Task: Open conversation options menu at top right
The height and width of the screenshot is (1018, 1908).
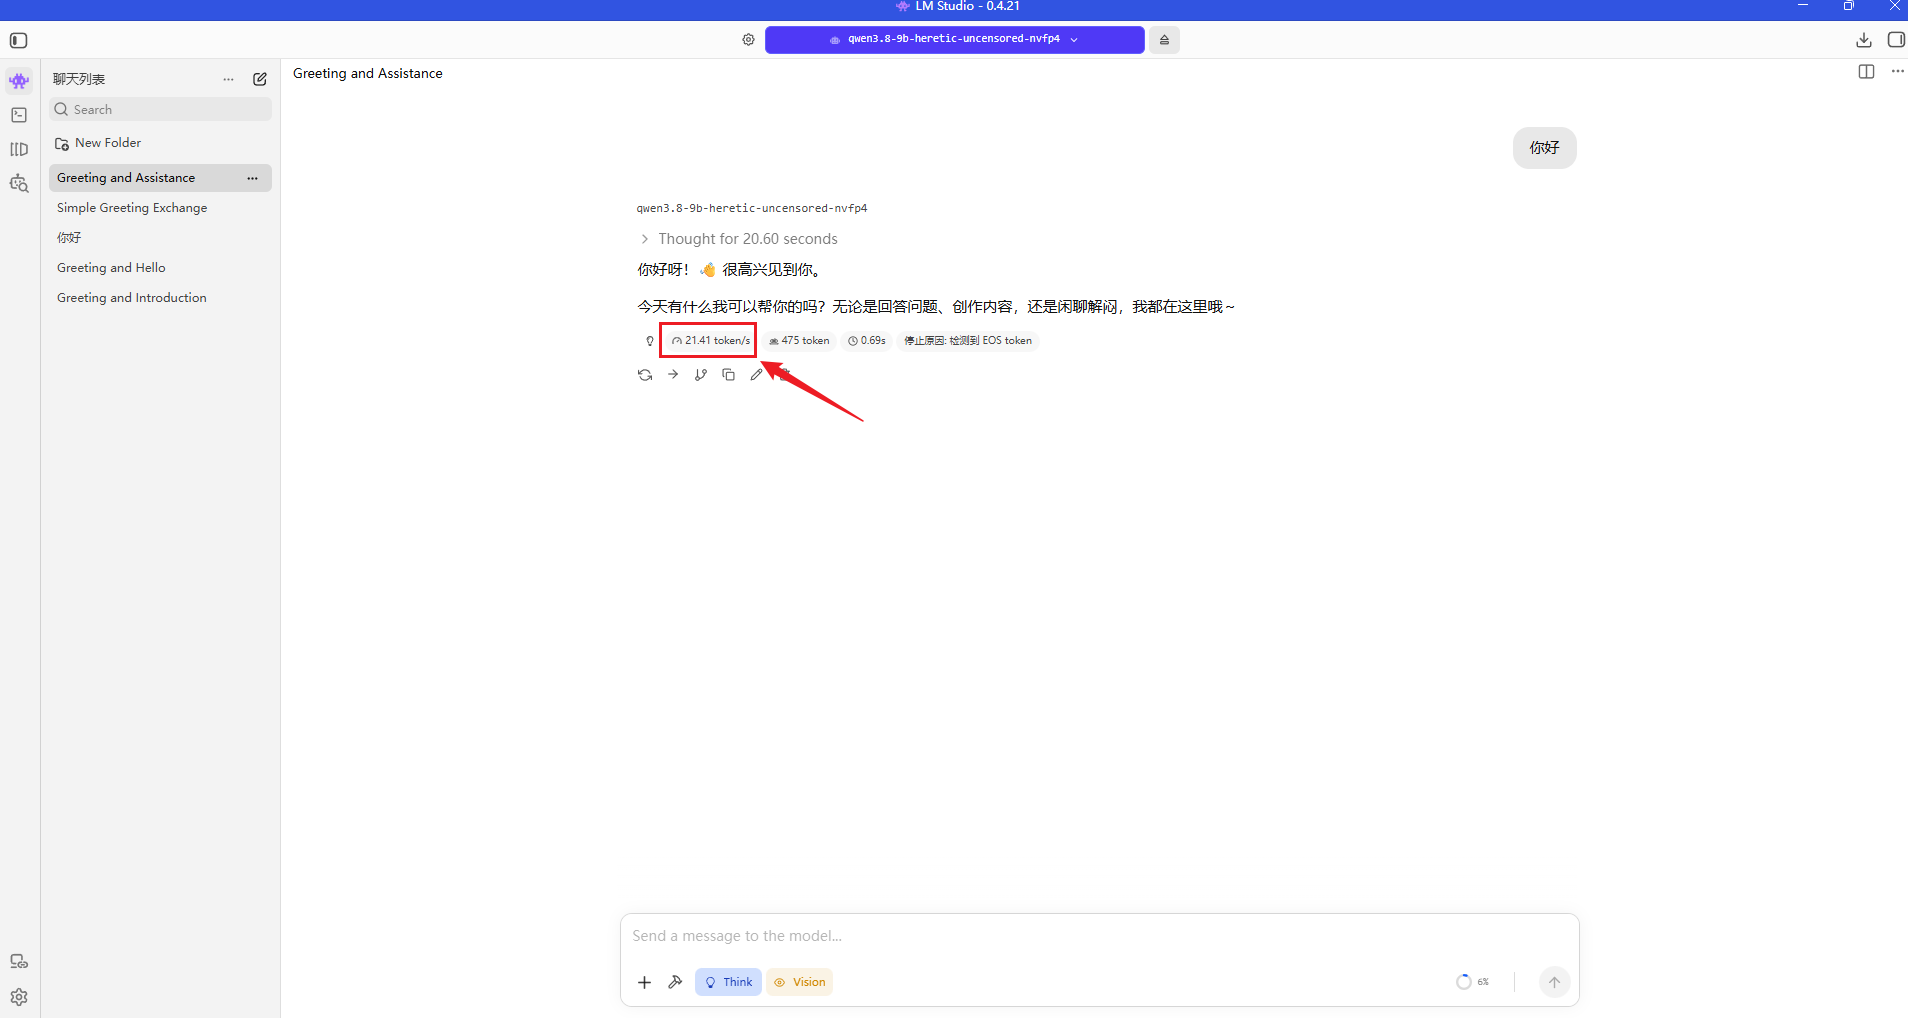Action: pyautogui.click(x=1898, y=72)
